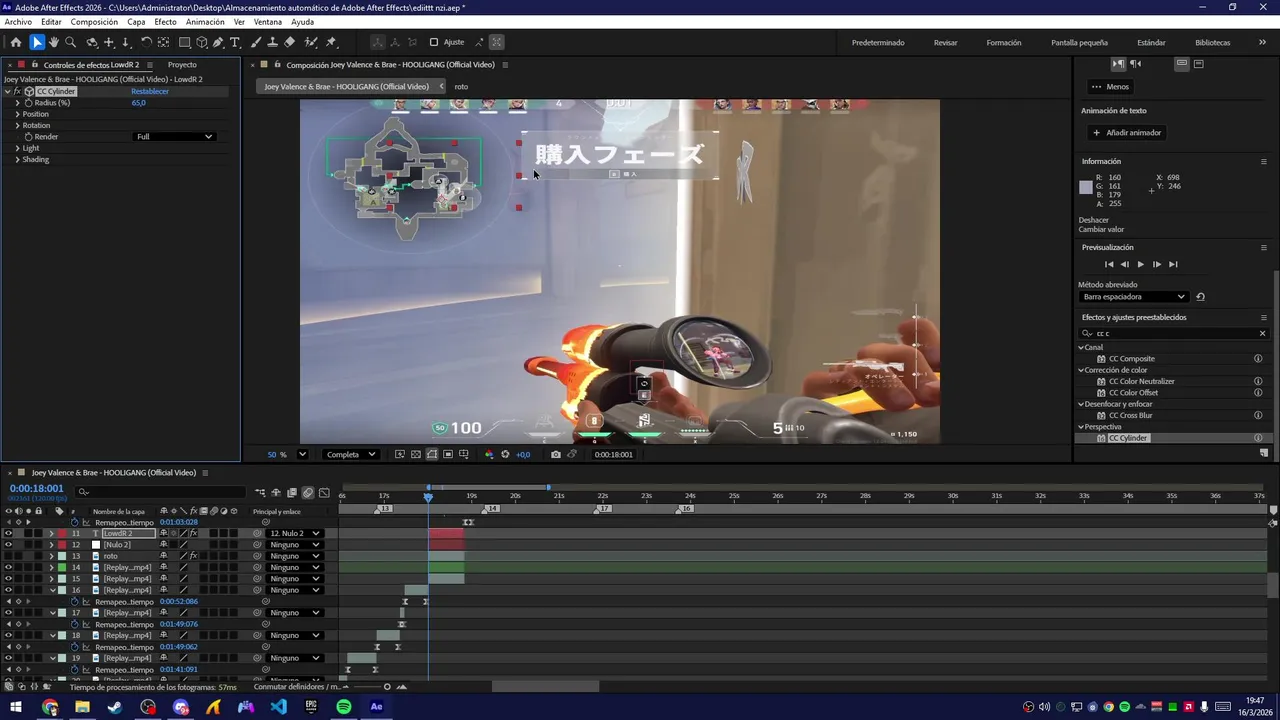Open the Efecto menu

click(x=165, y=22)
